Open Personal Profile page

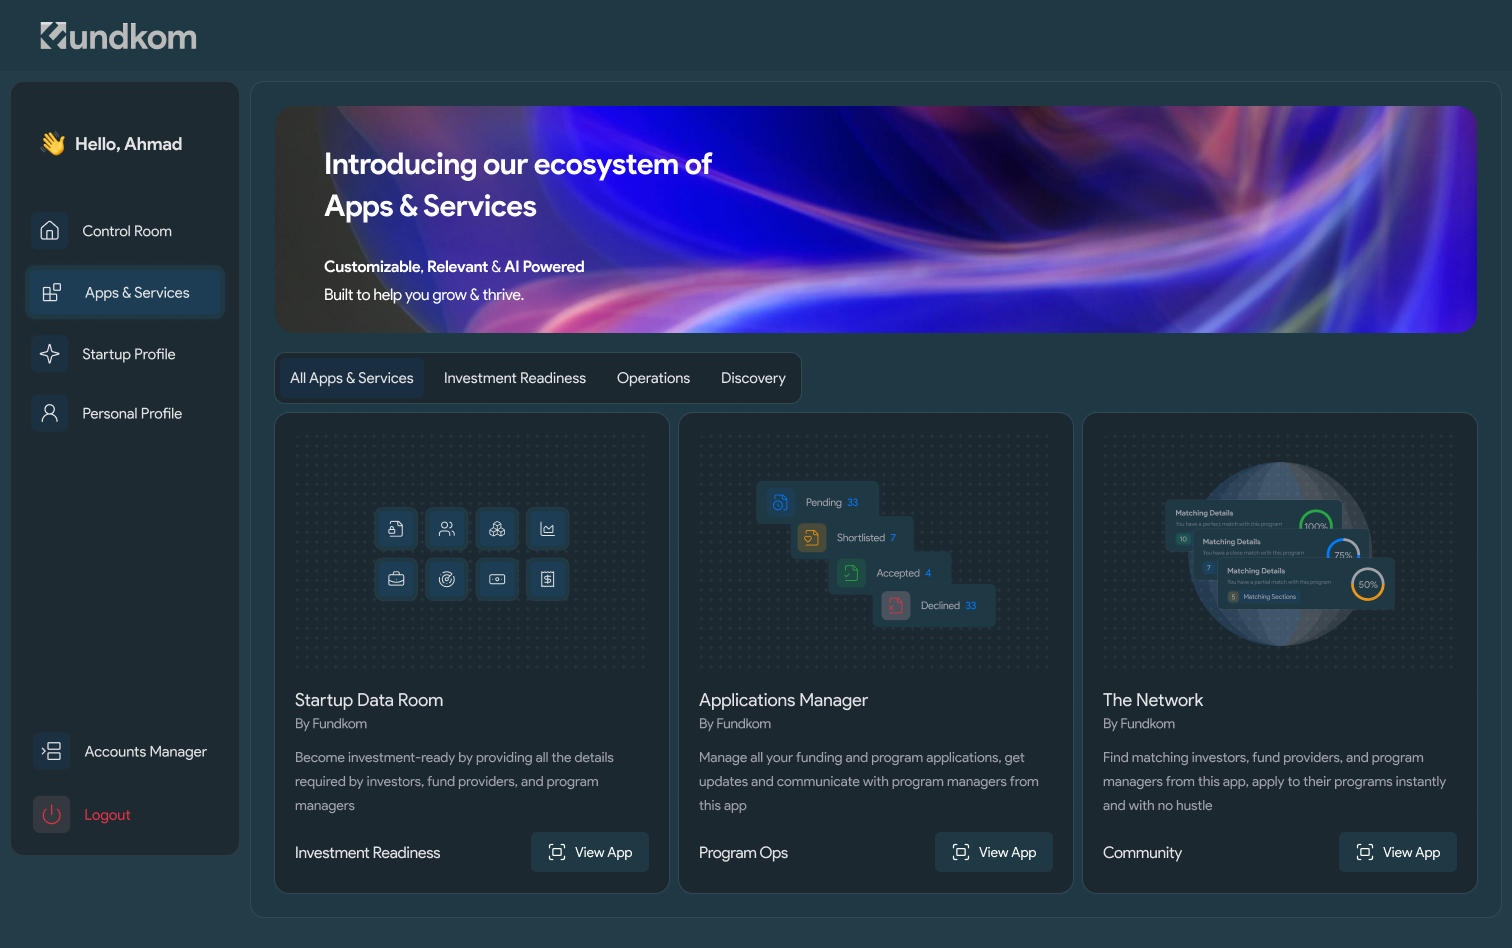pos(131,413)
